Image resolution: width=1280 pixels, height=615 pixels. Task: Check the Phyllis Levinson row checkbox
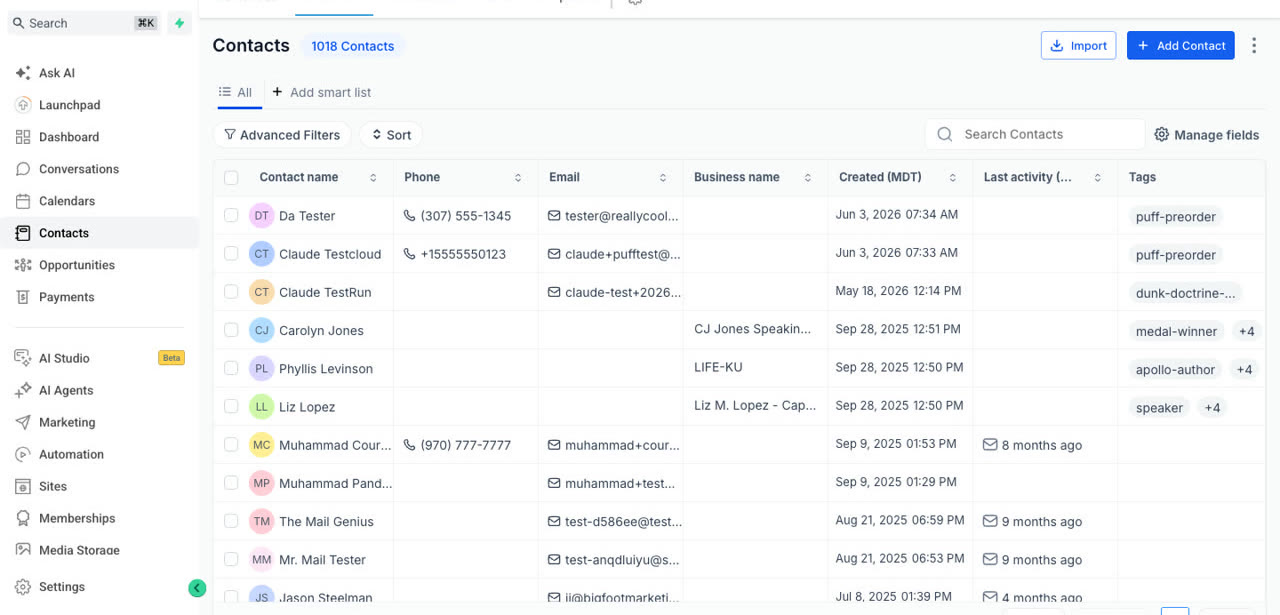tap(231, 368)
